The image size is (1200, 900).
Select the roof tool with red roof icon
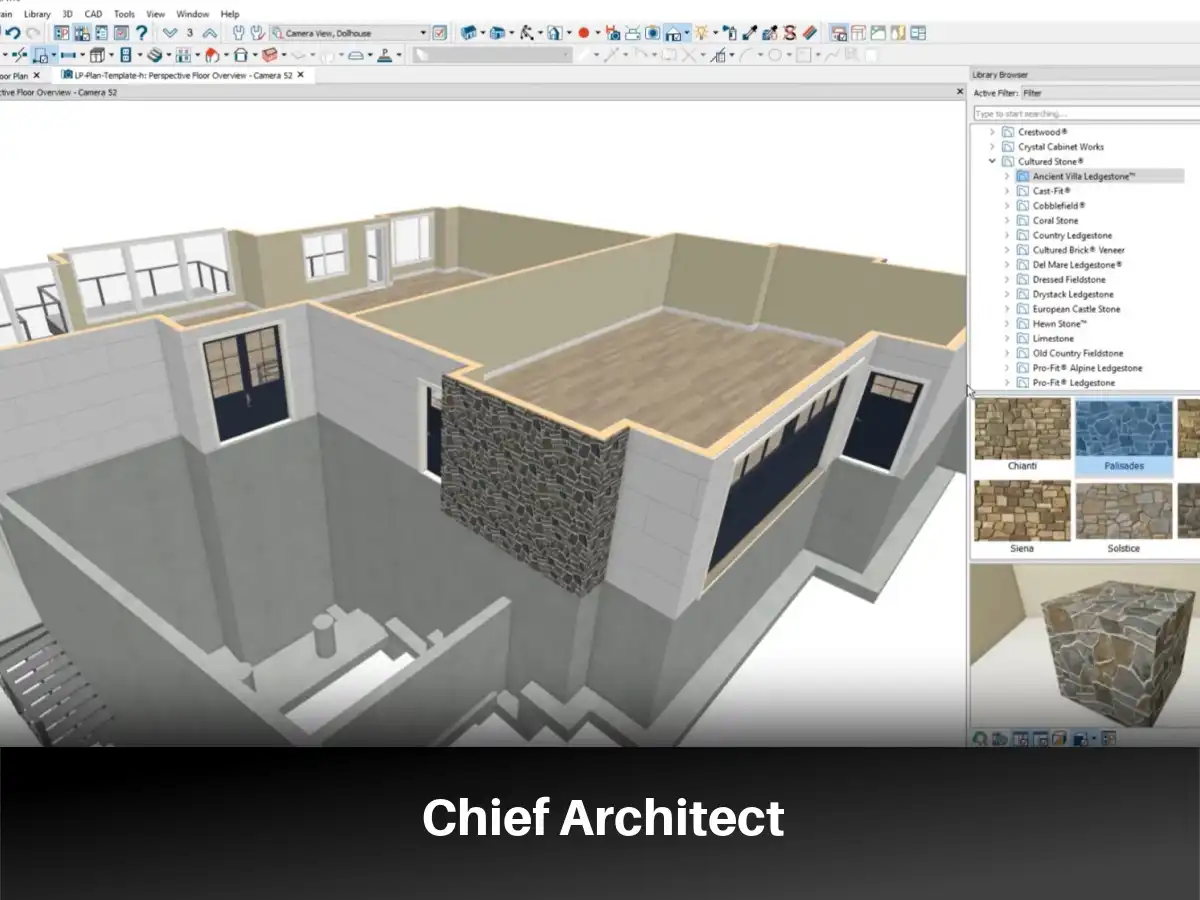(x=212, y=54)
